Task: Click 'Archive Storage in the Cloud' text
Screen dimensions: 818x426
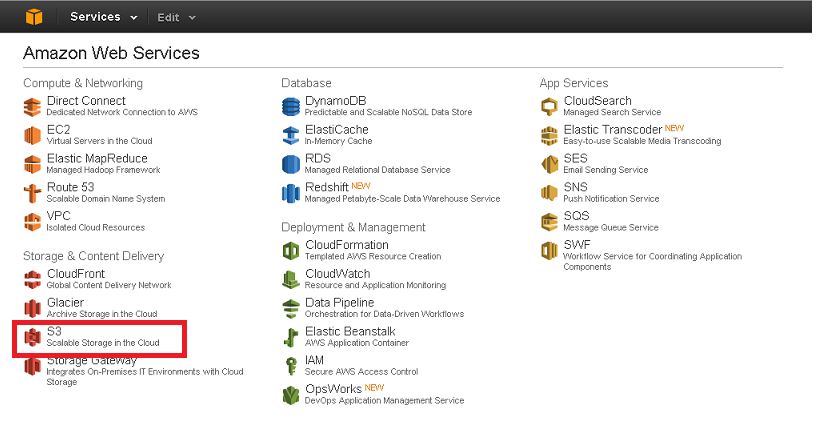Action: pos(102,314)
